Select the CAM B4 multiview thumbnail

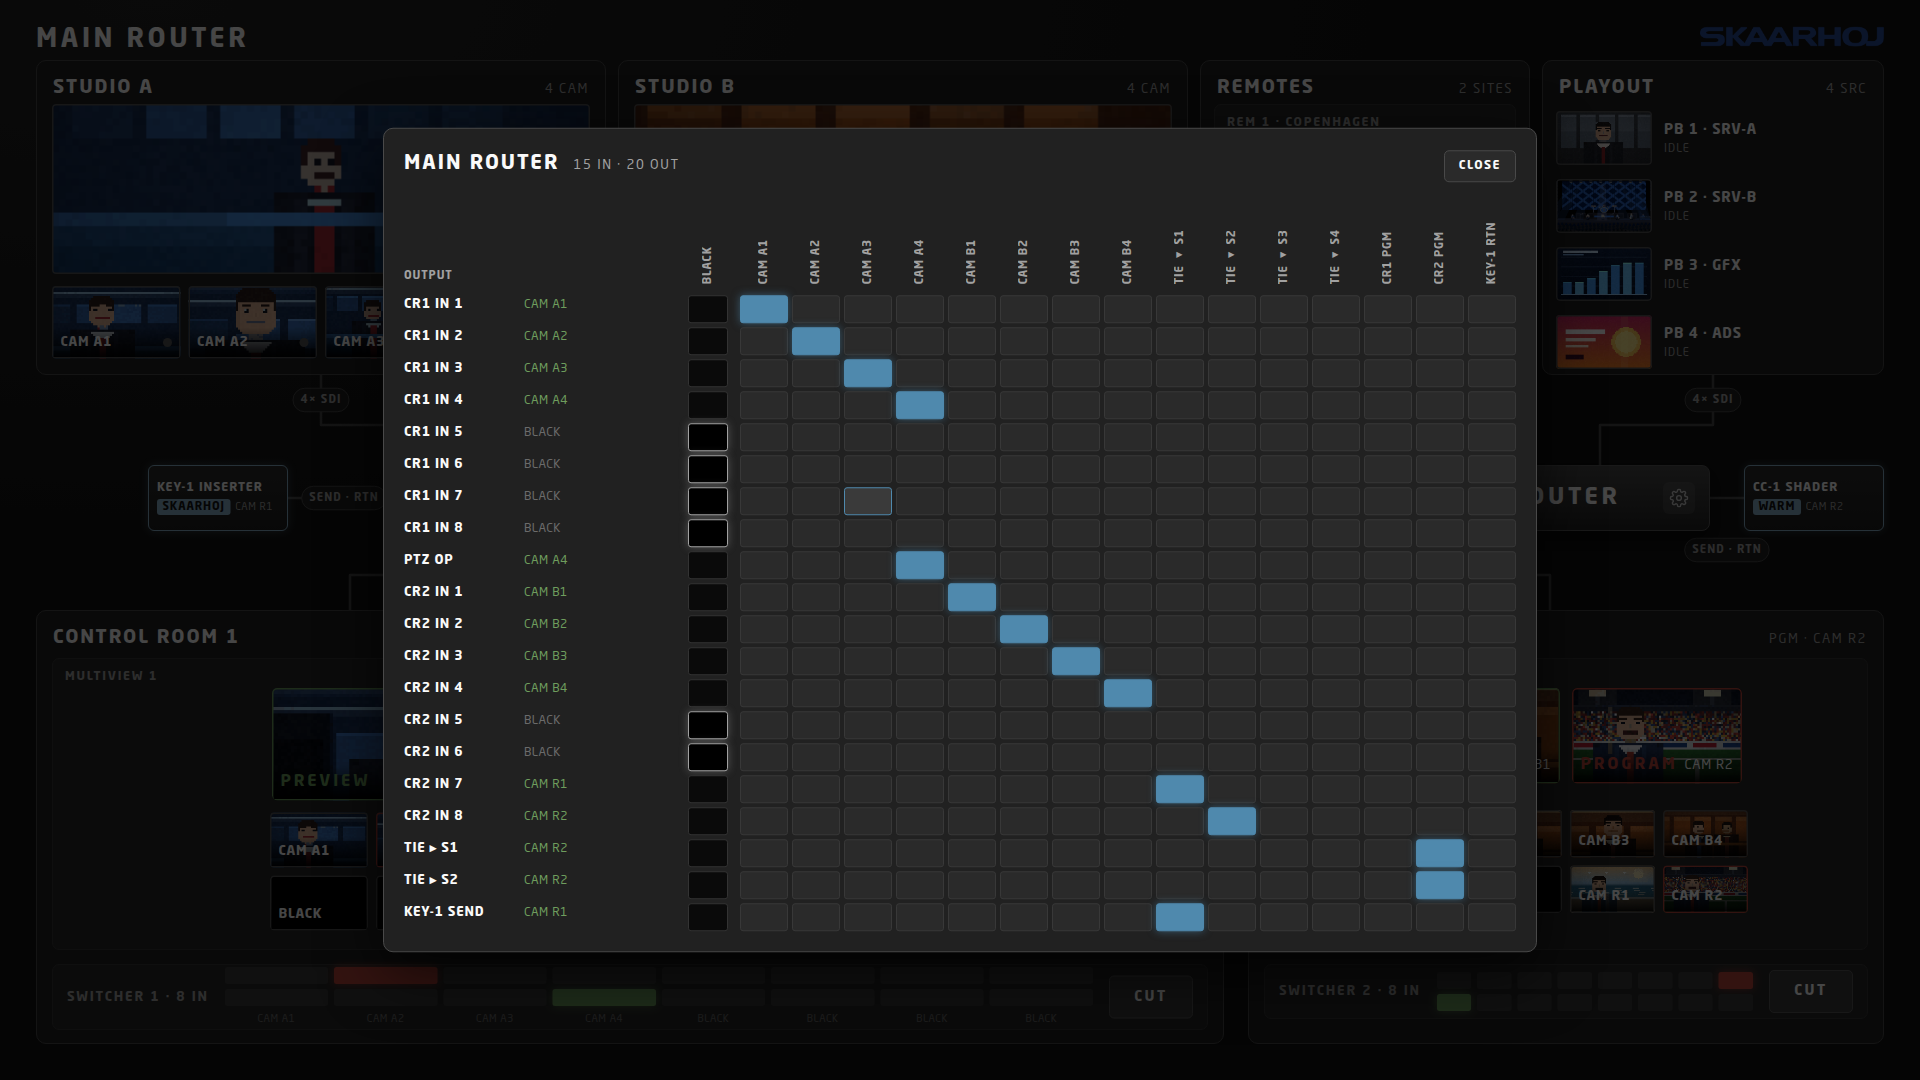coord(1705,834)
